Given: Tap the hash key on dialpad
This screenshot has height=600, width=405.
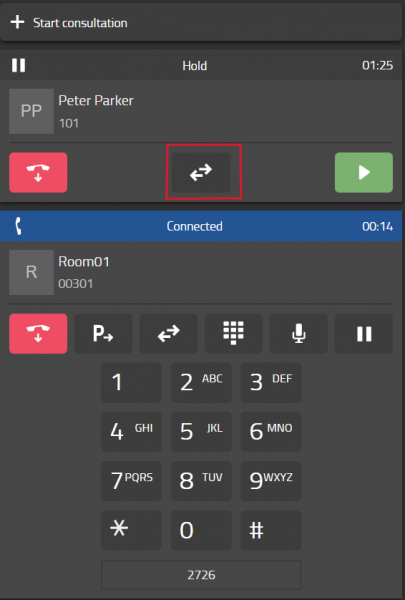Looking at the screenshot, I should 271,530.
